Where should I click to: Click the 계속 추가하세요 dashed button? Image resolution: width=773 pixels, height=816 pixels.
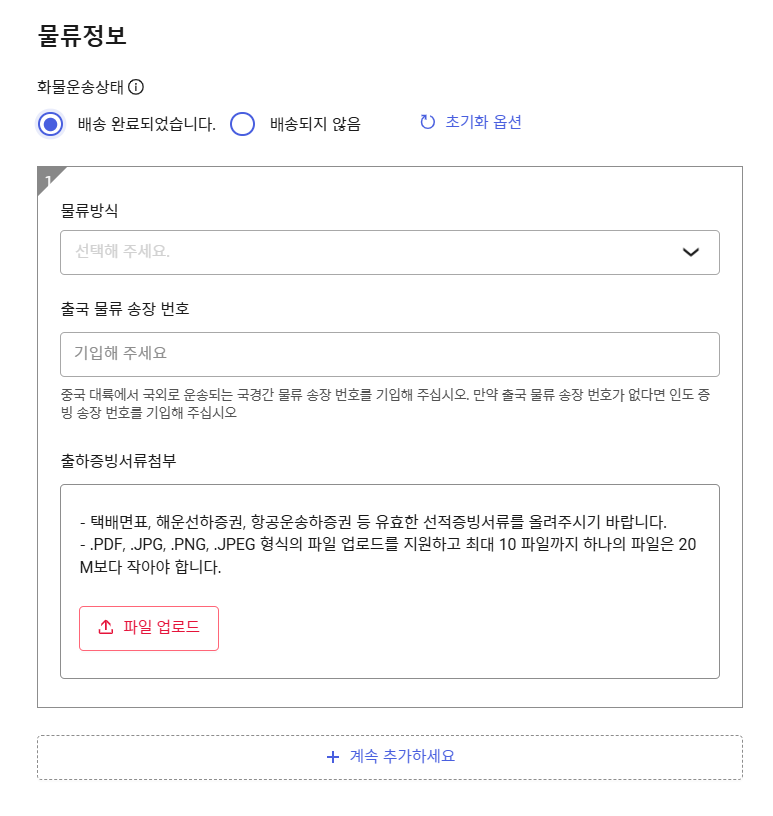389,757
